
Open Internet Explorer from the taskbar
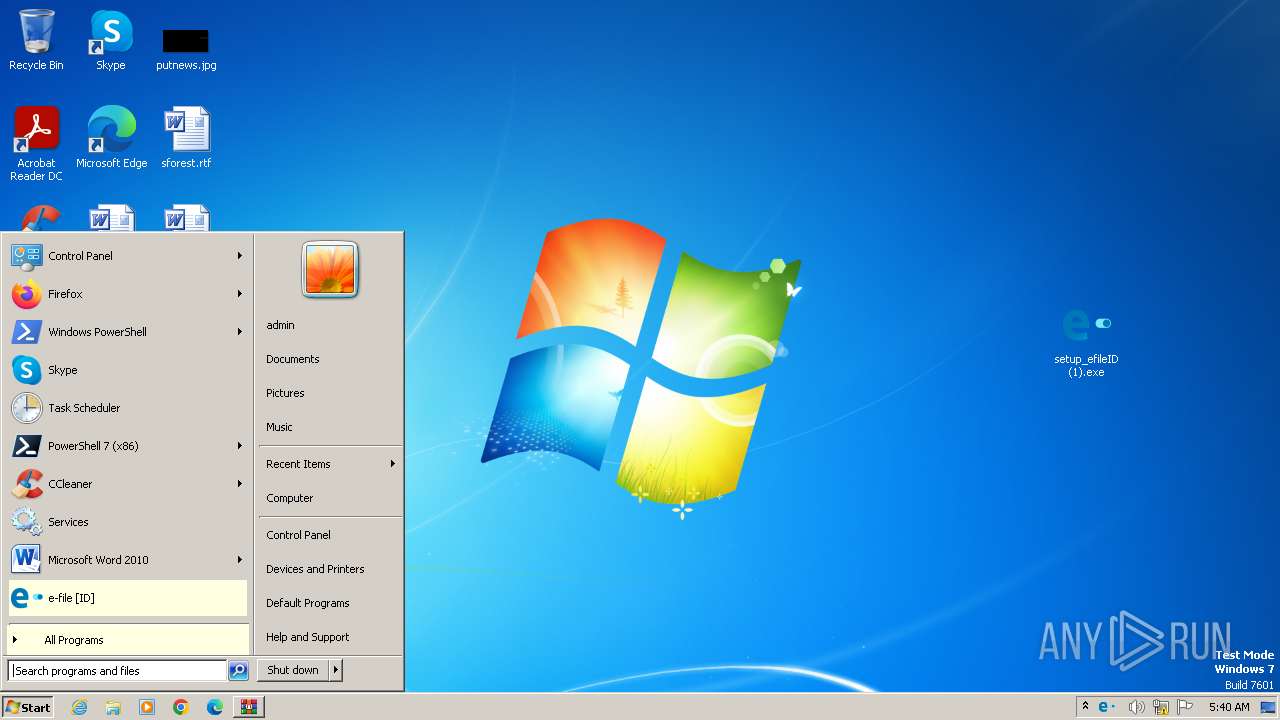pyautogui.click(x=79, y=707)
